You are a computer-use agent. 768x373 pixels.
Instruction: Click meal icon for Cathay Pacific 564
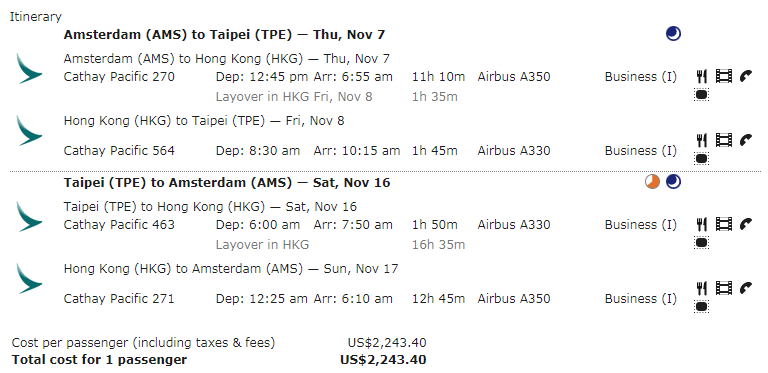click(x=702, y=140)
